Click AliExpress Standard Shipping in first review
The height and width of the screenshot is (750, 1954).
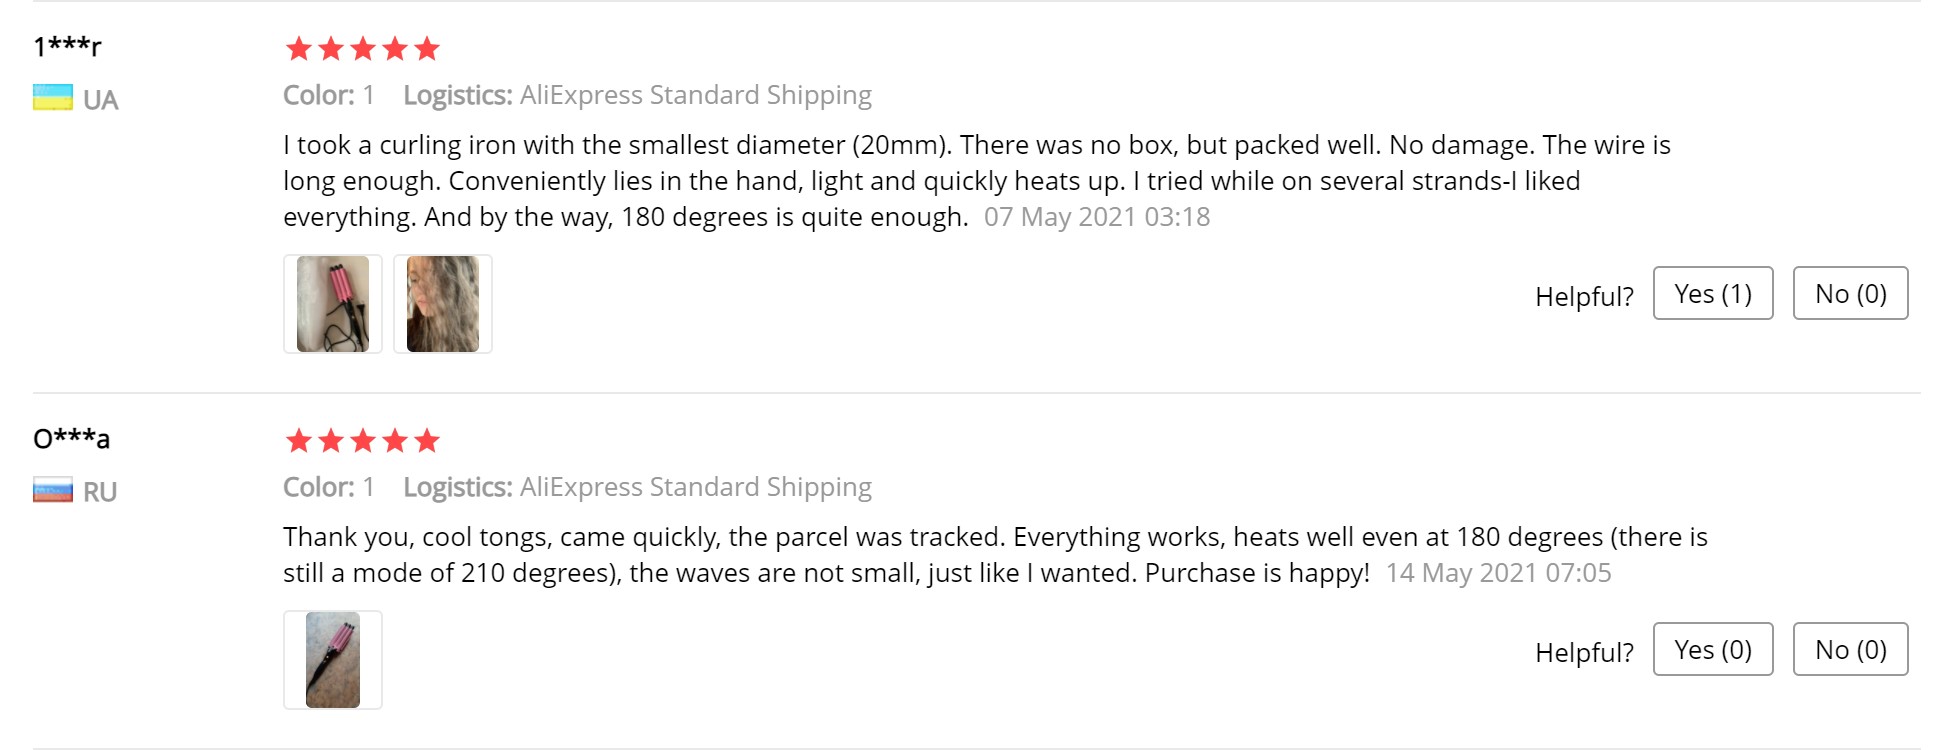point(695,95)
